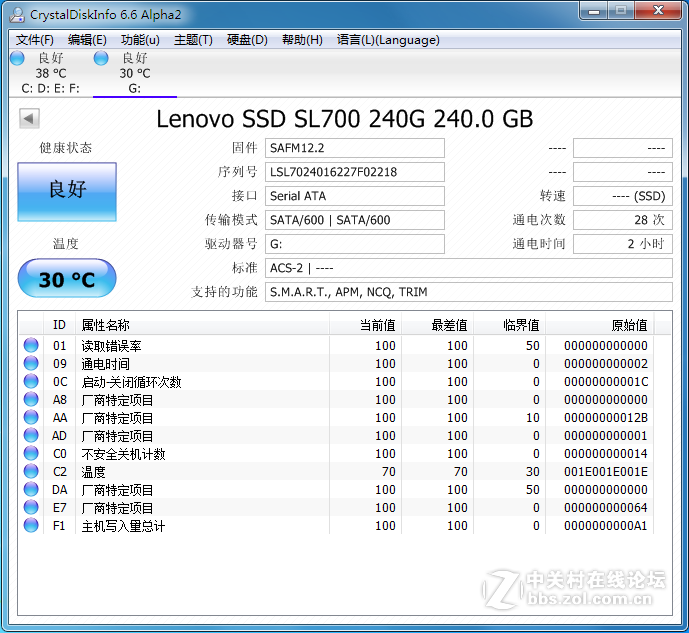This screenshot has width=689, height=633.
Task: Open the 硬盘(D) menu
Action: pyautogui.click(x=247, y=40)
